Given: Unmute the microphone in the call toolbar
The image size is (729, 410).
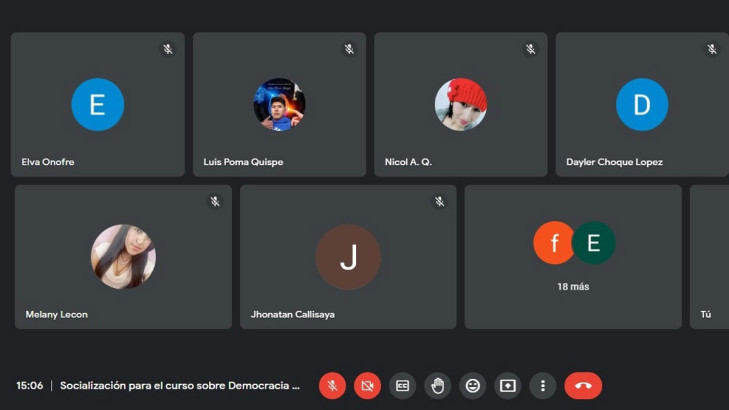Looking at the screenshot, I should pyautogui.click(x=332, y=385).
